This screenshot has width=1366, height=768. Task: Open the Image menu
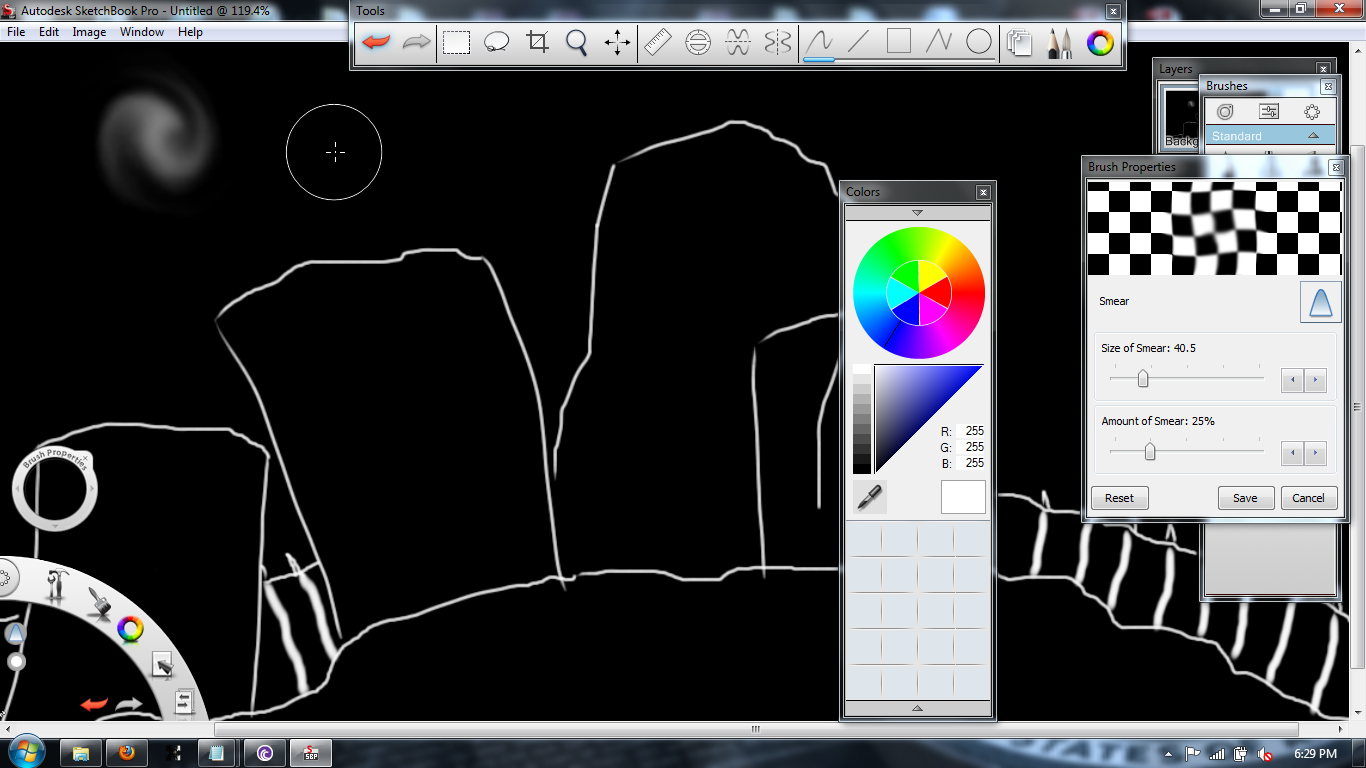[89, 32]
